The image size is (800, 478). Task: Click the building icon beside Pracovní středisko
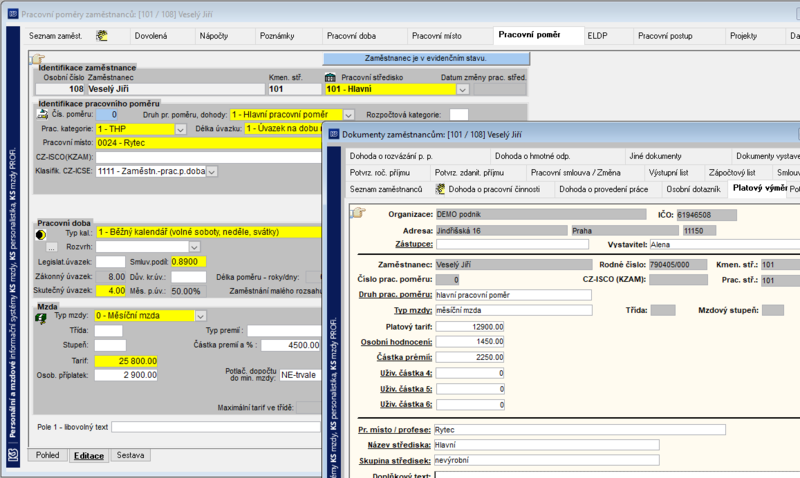(330, 78)
